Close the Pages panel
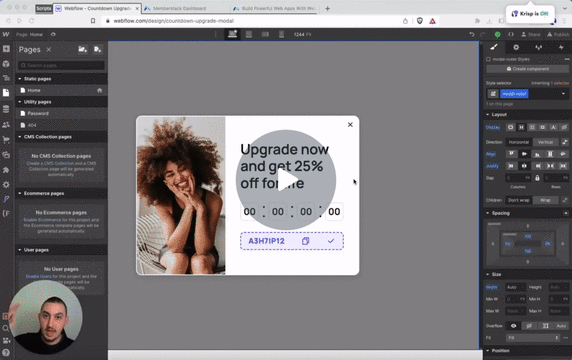Image resolution: width=572 pixels, height=360 pixels. point(49,49)
